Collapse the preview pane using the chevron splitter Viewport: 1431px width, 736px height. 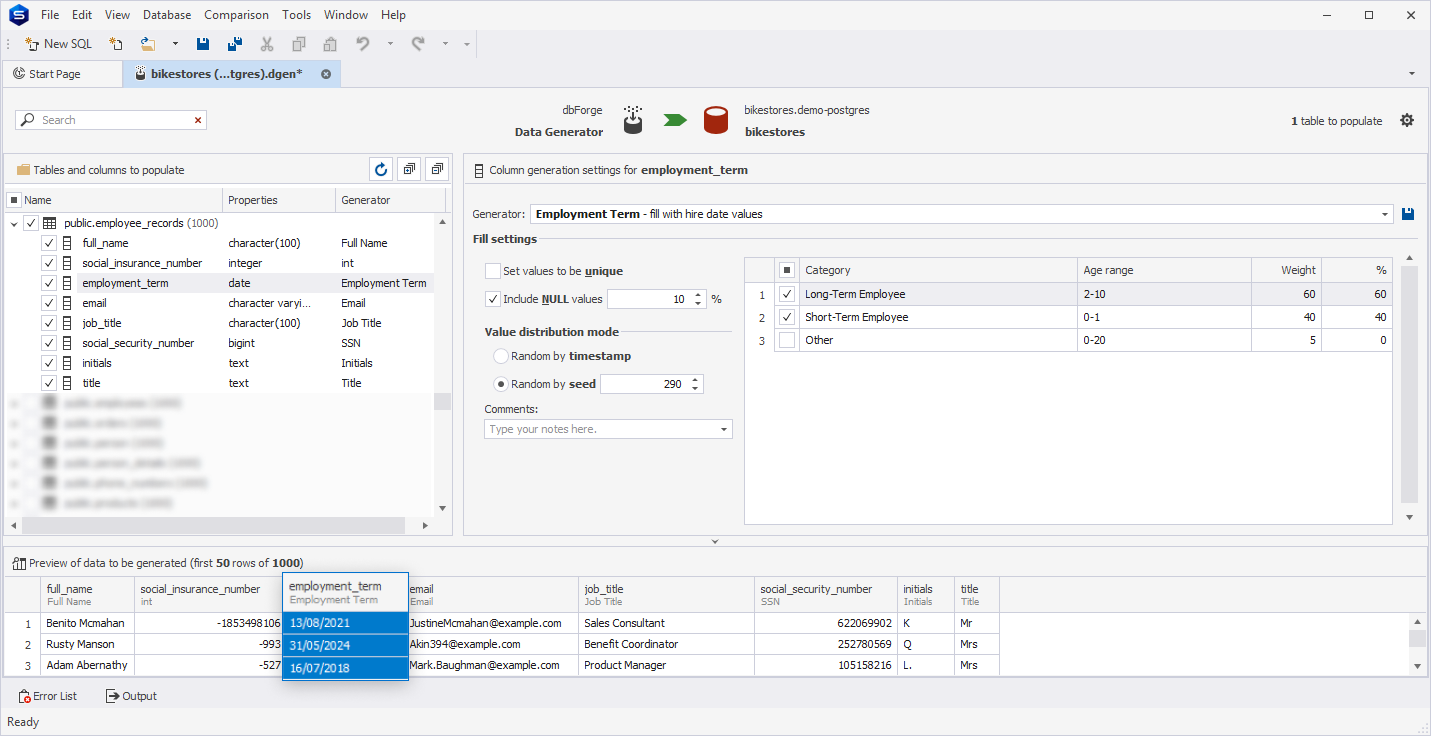click(x=715, y=542)
